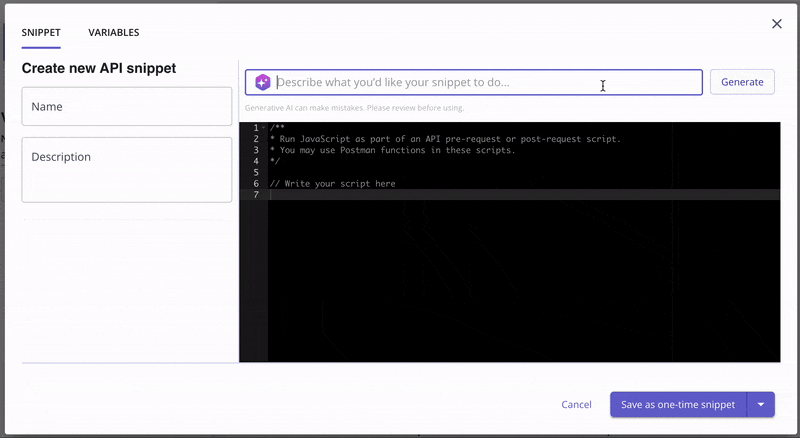The width and height of the screenshot is (800, 438).
Task: Open the save options dropdown arrow
Action: 761,404
